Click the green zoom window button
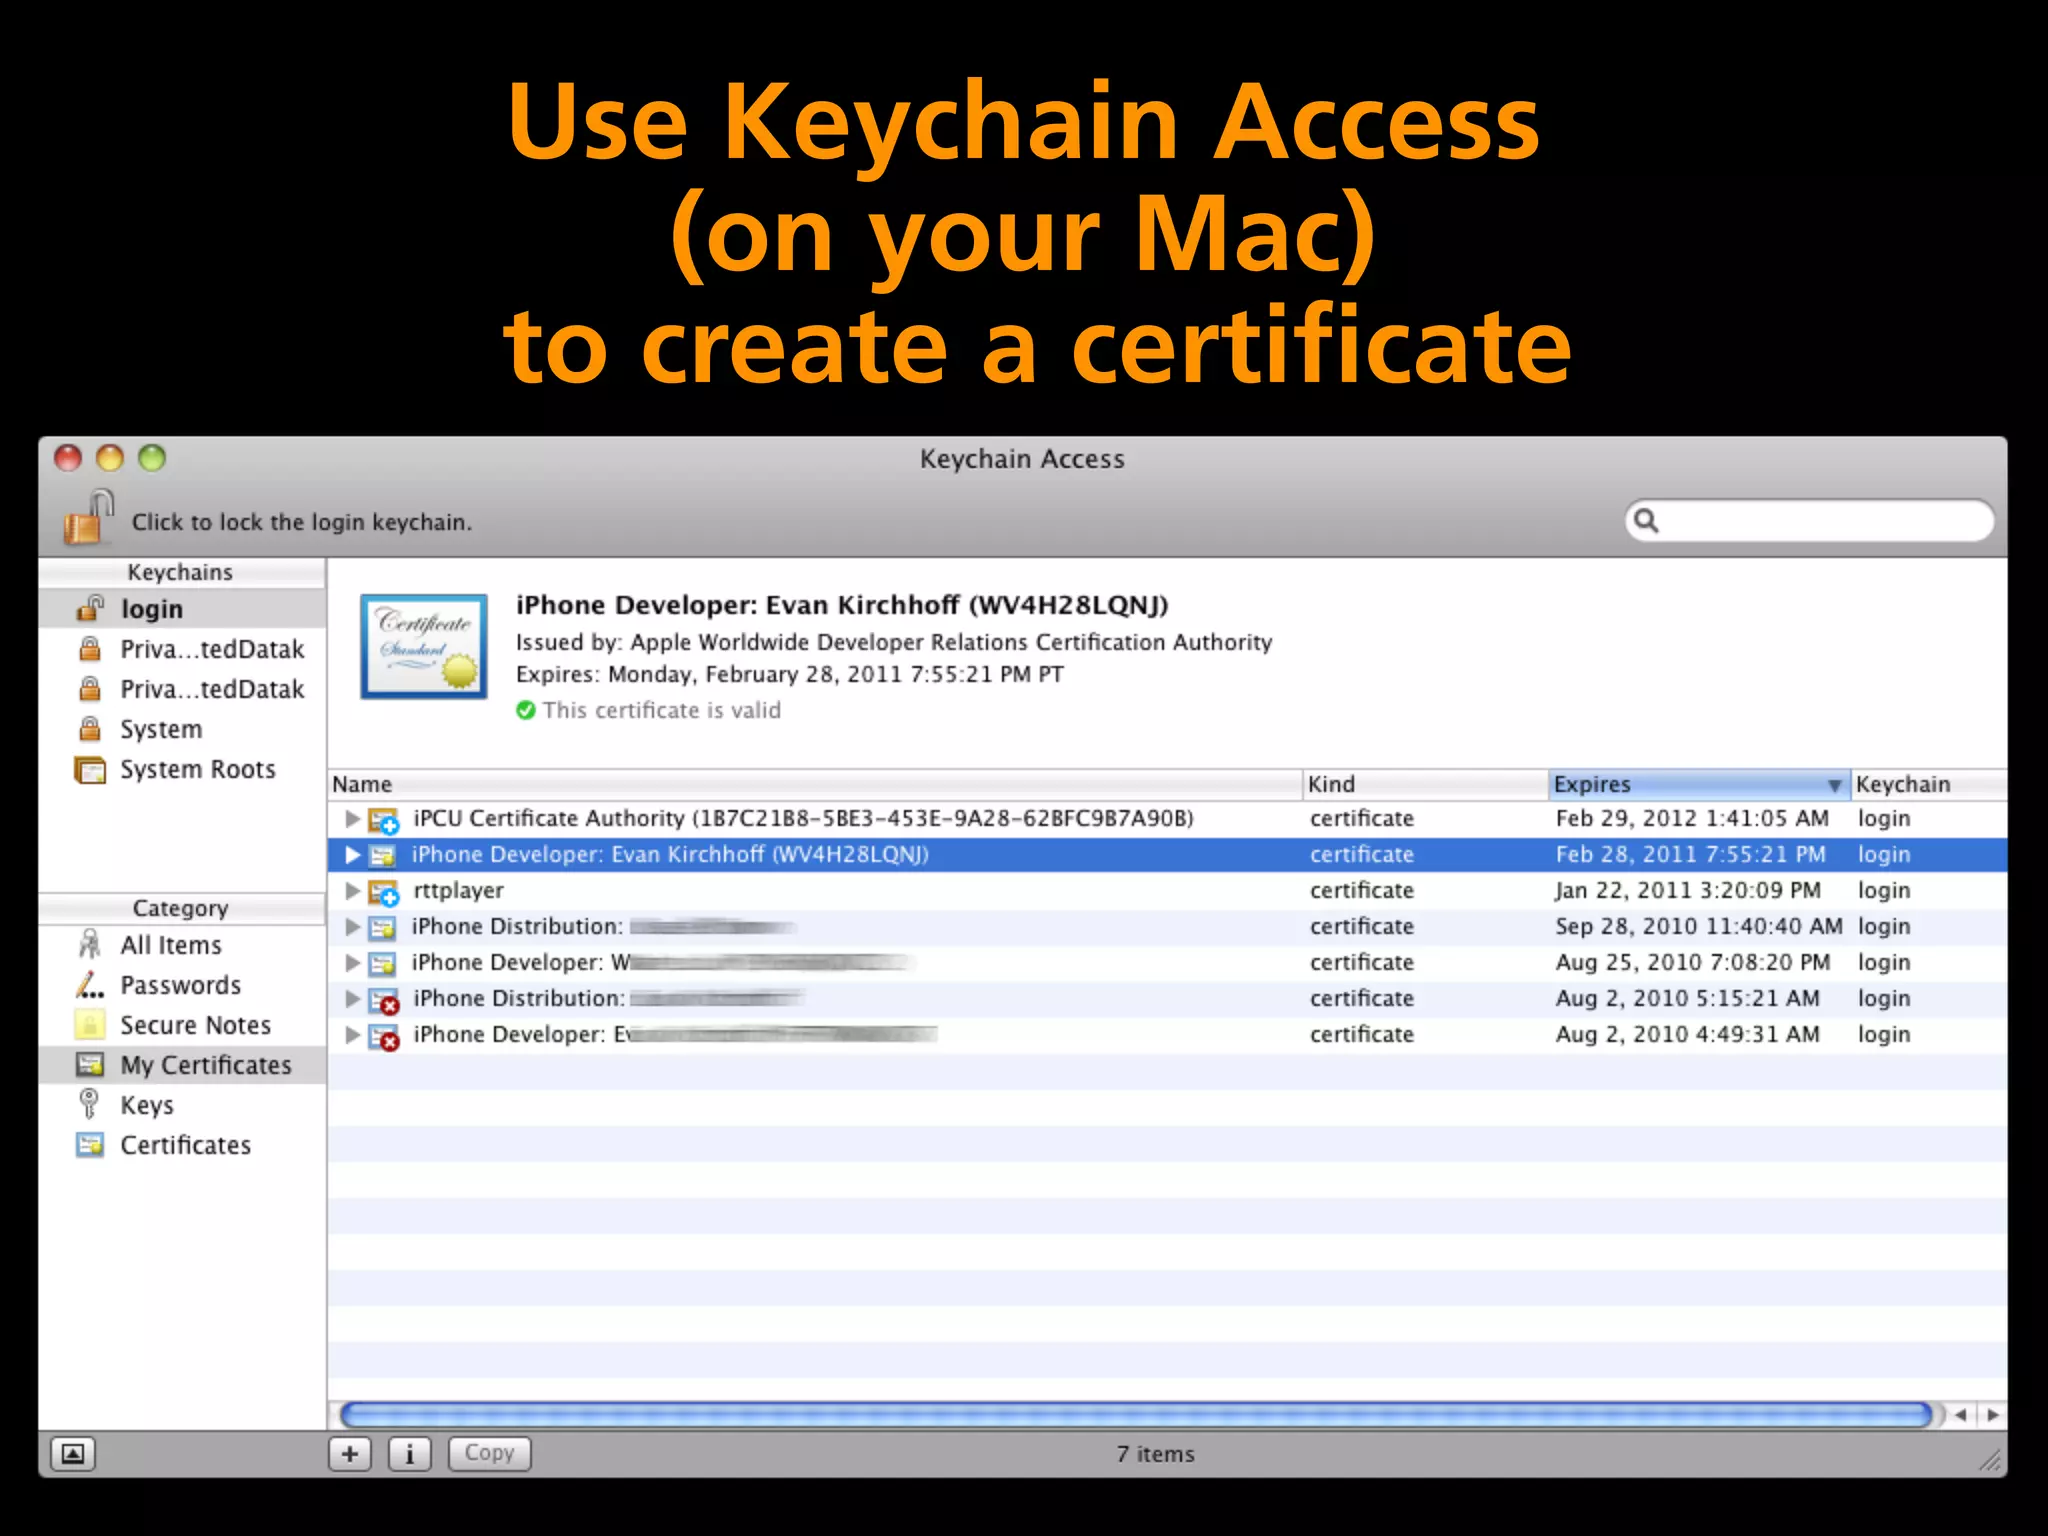 pyautogui.click(x=152, y=458)
